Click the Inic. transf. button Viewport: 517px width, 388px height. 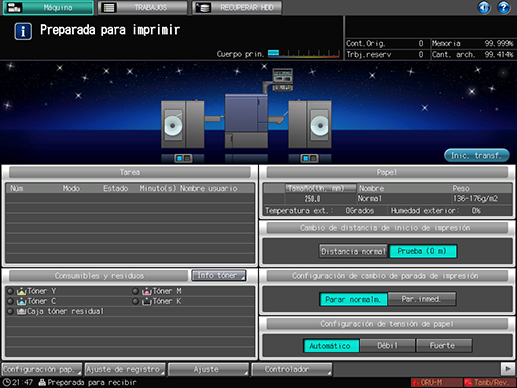pyautogui.click(x=477, y=155)
